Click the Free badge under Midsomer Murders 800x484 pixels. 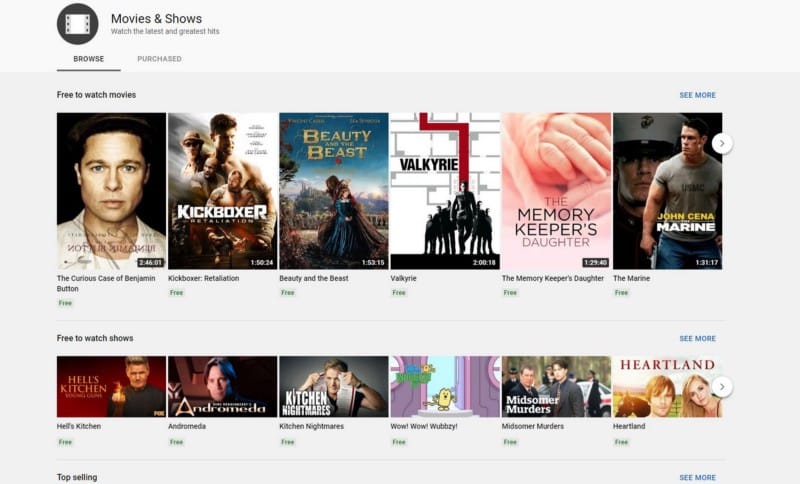pyautogui.click(x=510, y=442)
